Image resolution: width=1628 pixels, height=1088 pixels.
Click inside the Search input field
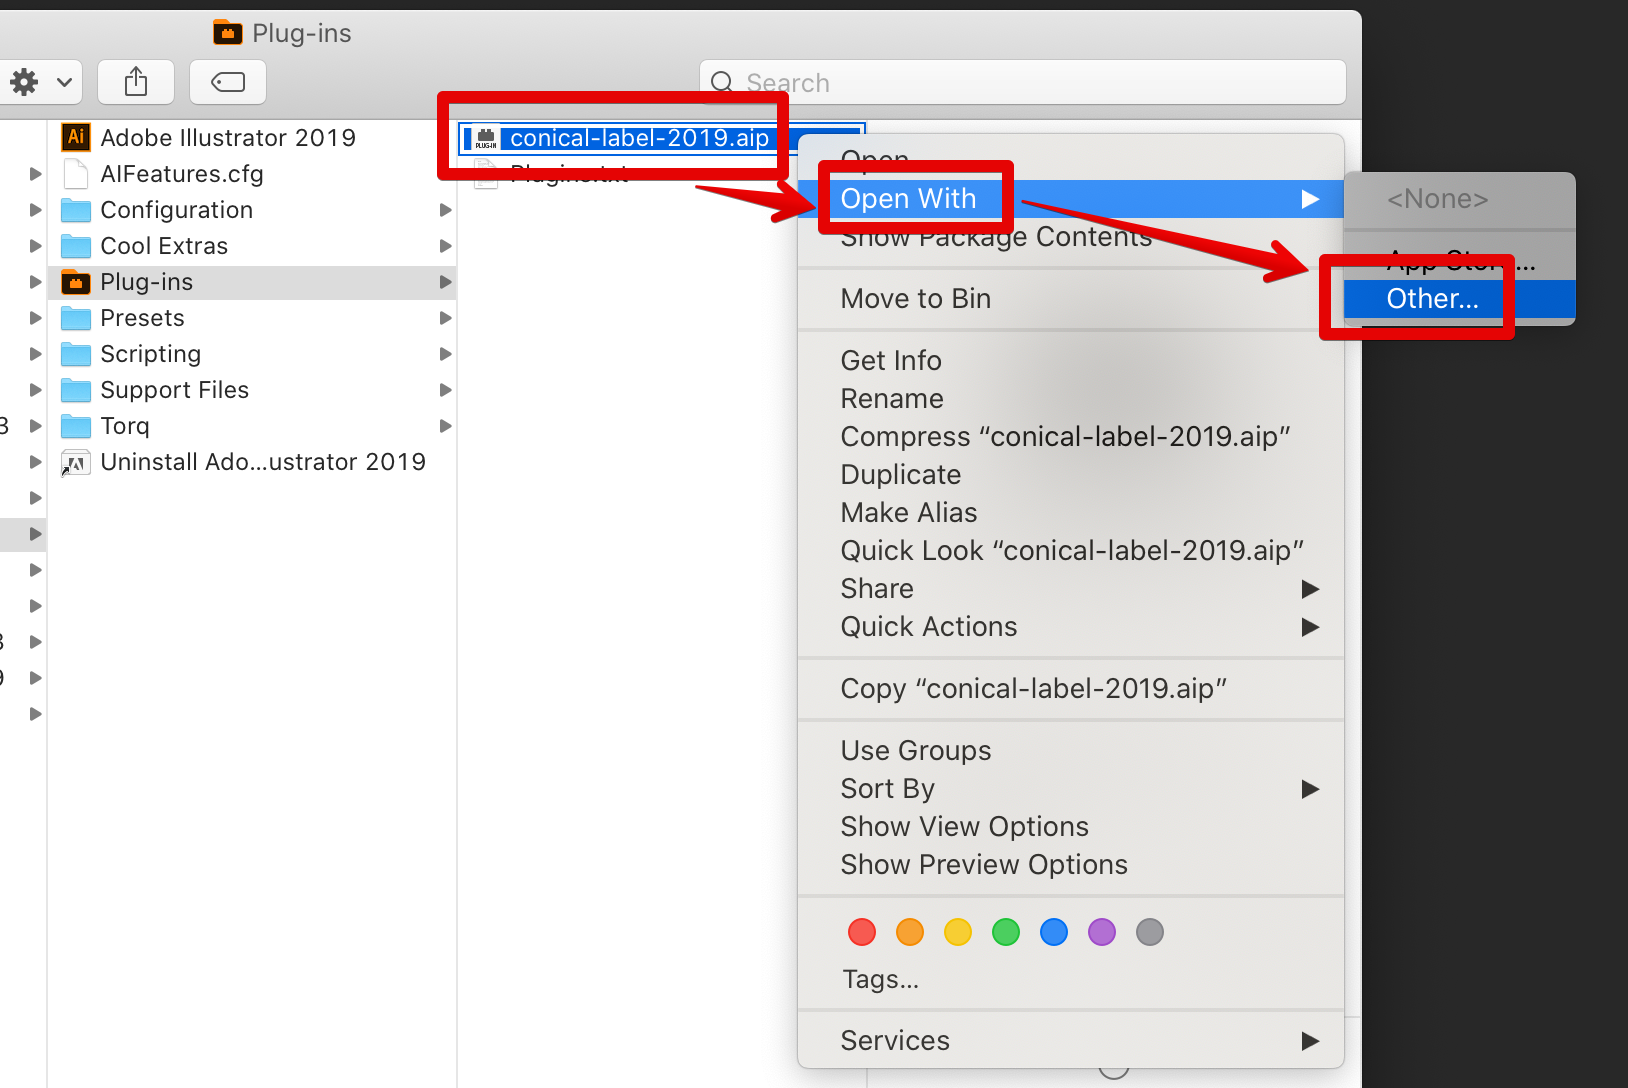tap(1000, 82)
